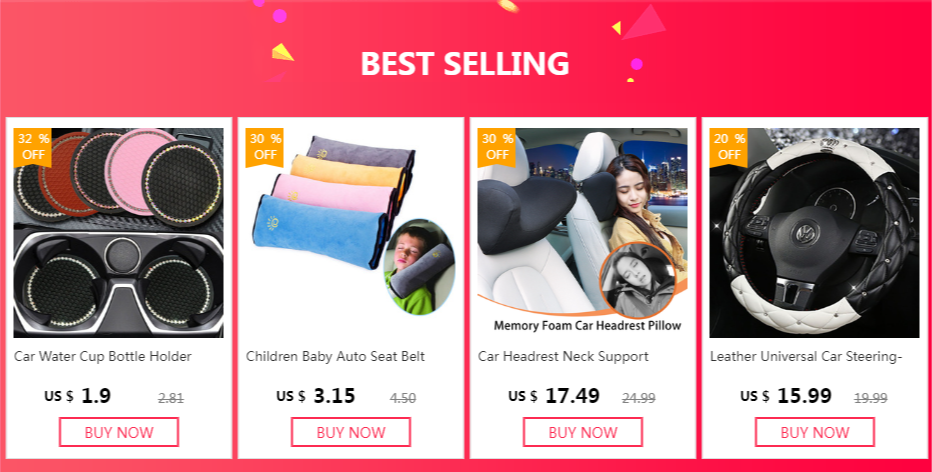The height and width of the screenshot is (472, 932).
Task: Click the 32% OFF badge on cup holder
Action: [x=33, y=147]
